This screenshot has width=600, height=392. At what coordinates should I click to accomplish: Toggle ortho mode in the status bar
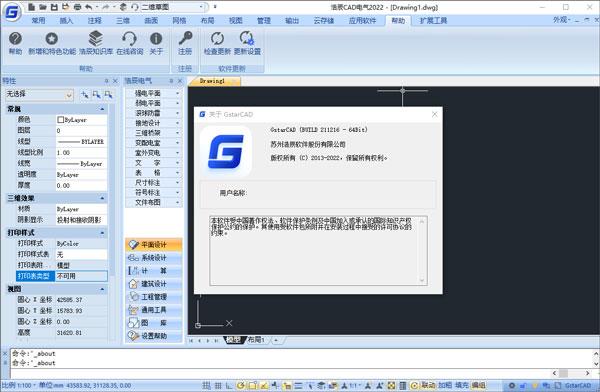tap(229, 385)
